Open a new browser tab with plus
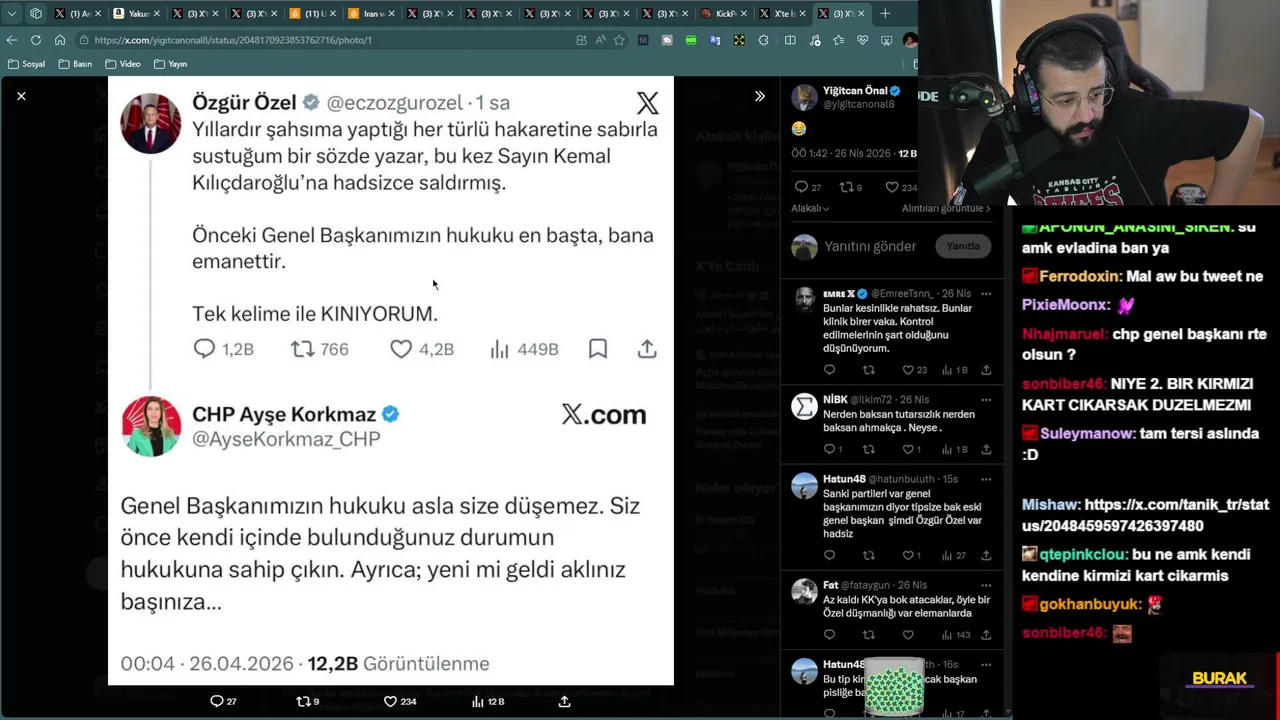This screenshot has width=1280, height=720. pyautogui.click(x=885, y=13)
